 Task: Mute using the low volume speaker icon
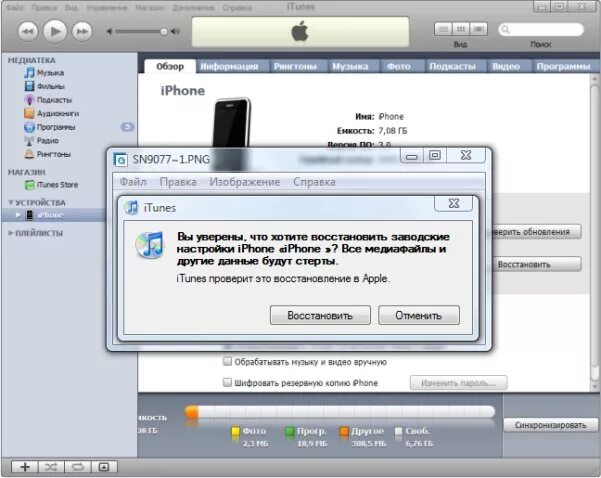pos(109,31)
